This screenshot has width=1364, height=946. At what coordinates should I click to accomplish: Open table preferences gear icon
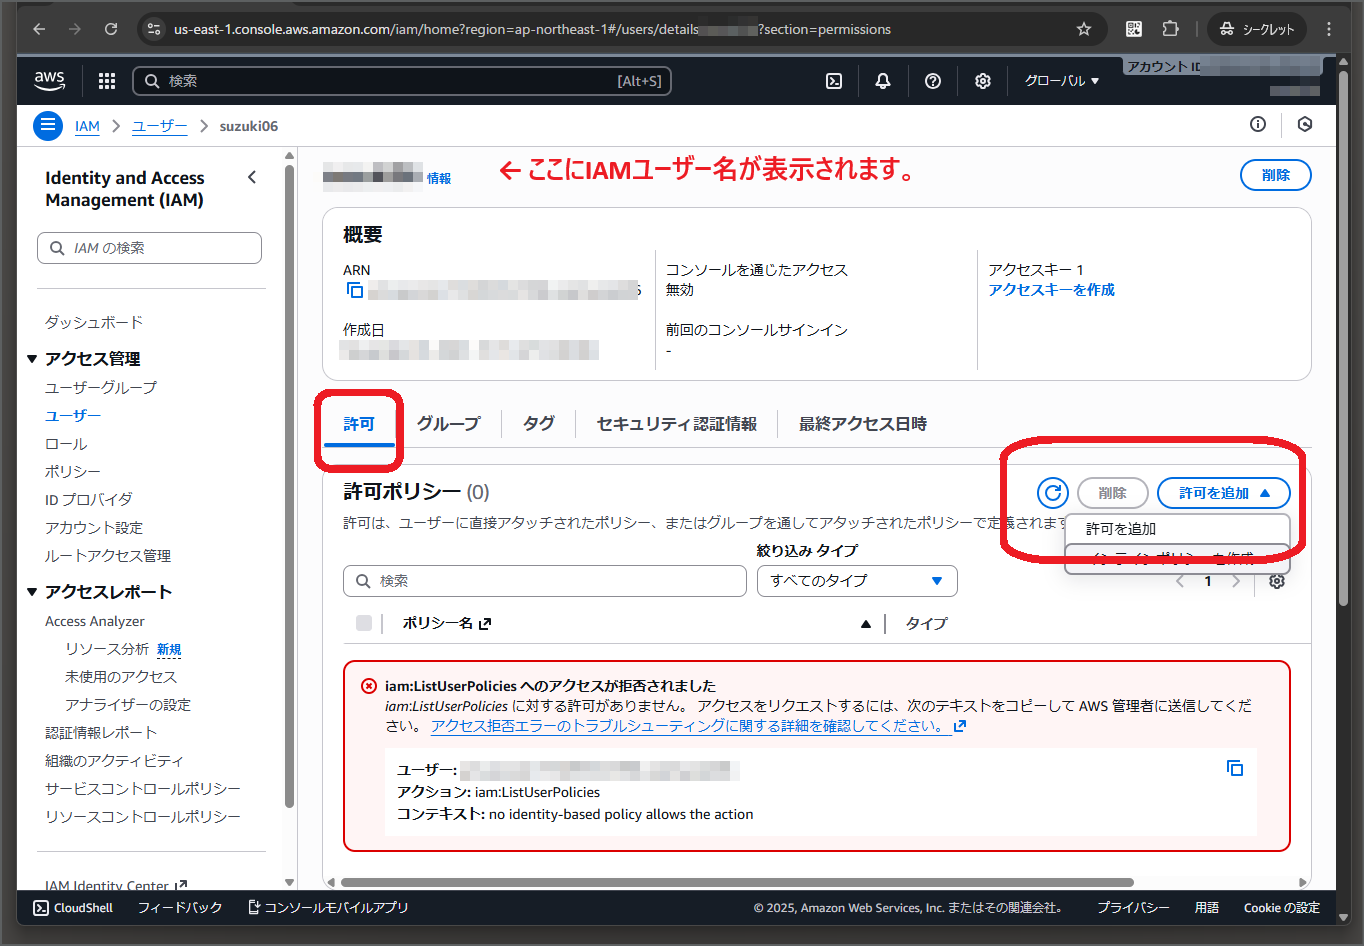click(1277, 581)
